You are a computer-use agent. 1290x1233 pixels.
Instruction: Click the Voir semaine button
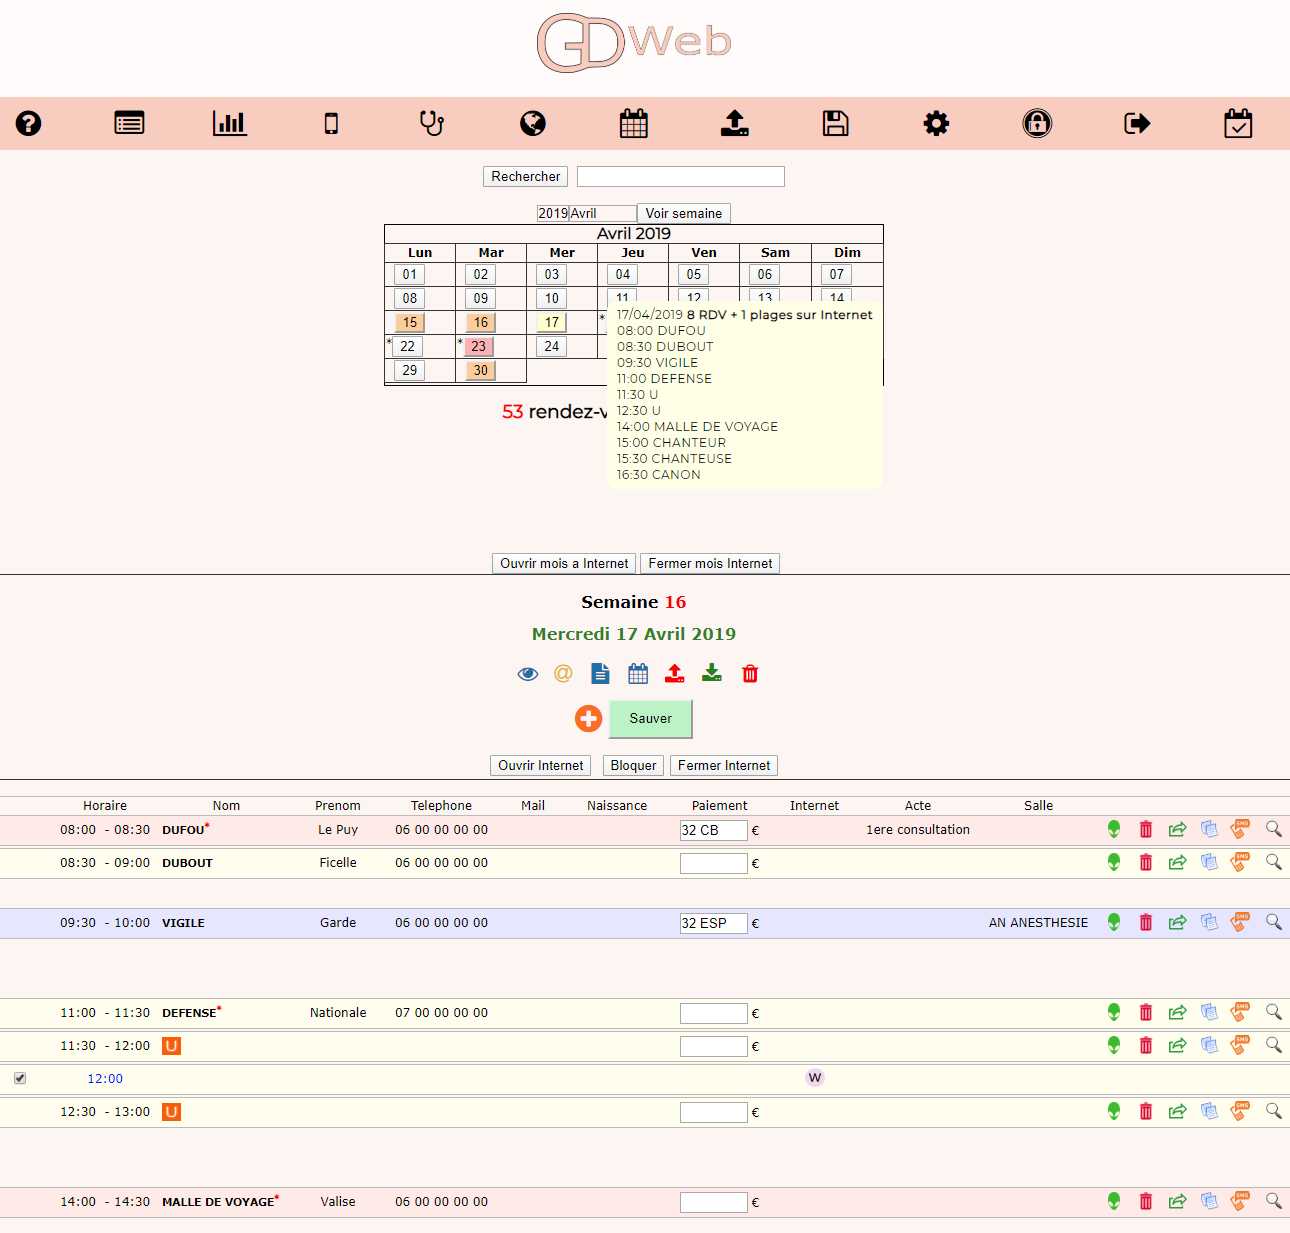tap(684, 213)
